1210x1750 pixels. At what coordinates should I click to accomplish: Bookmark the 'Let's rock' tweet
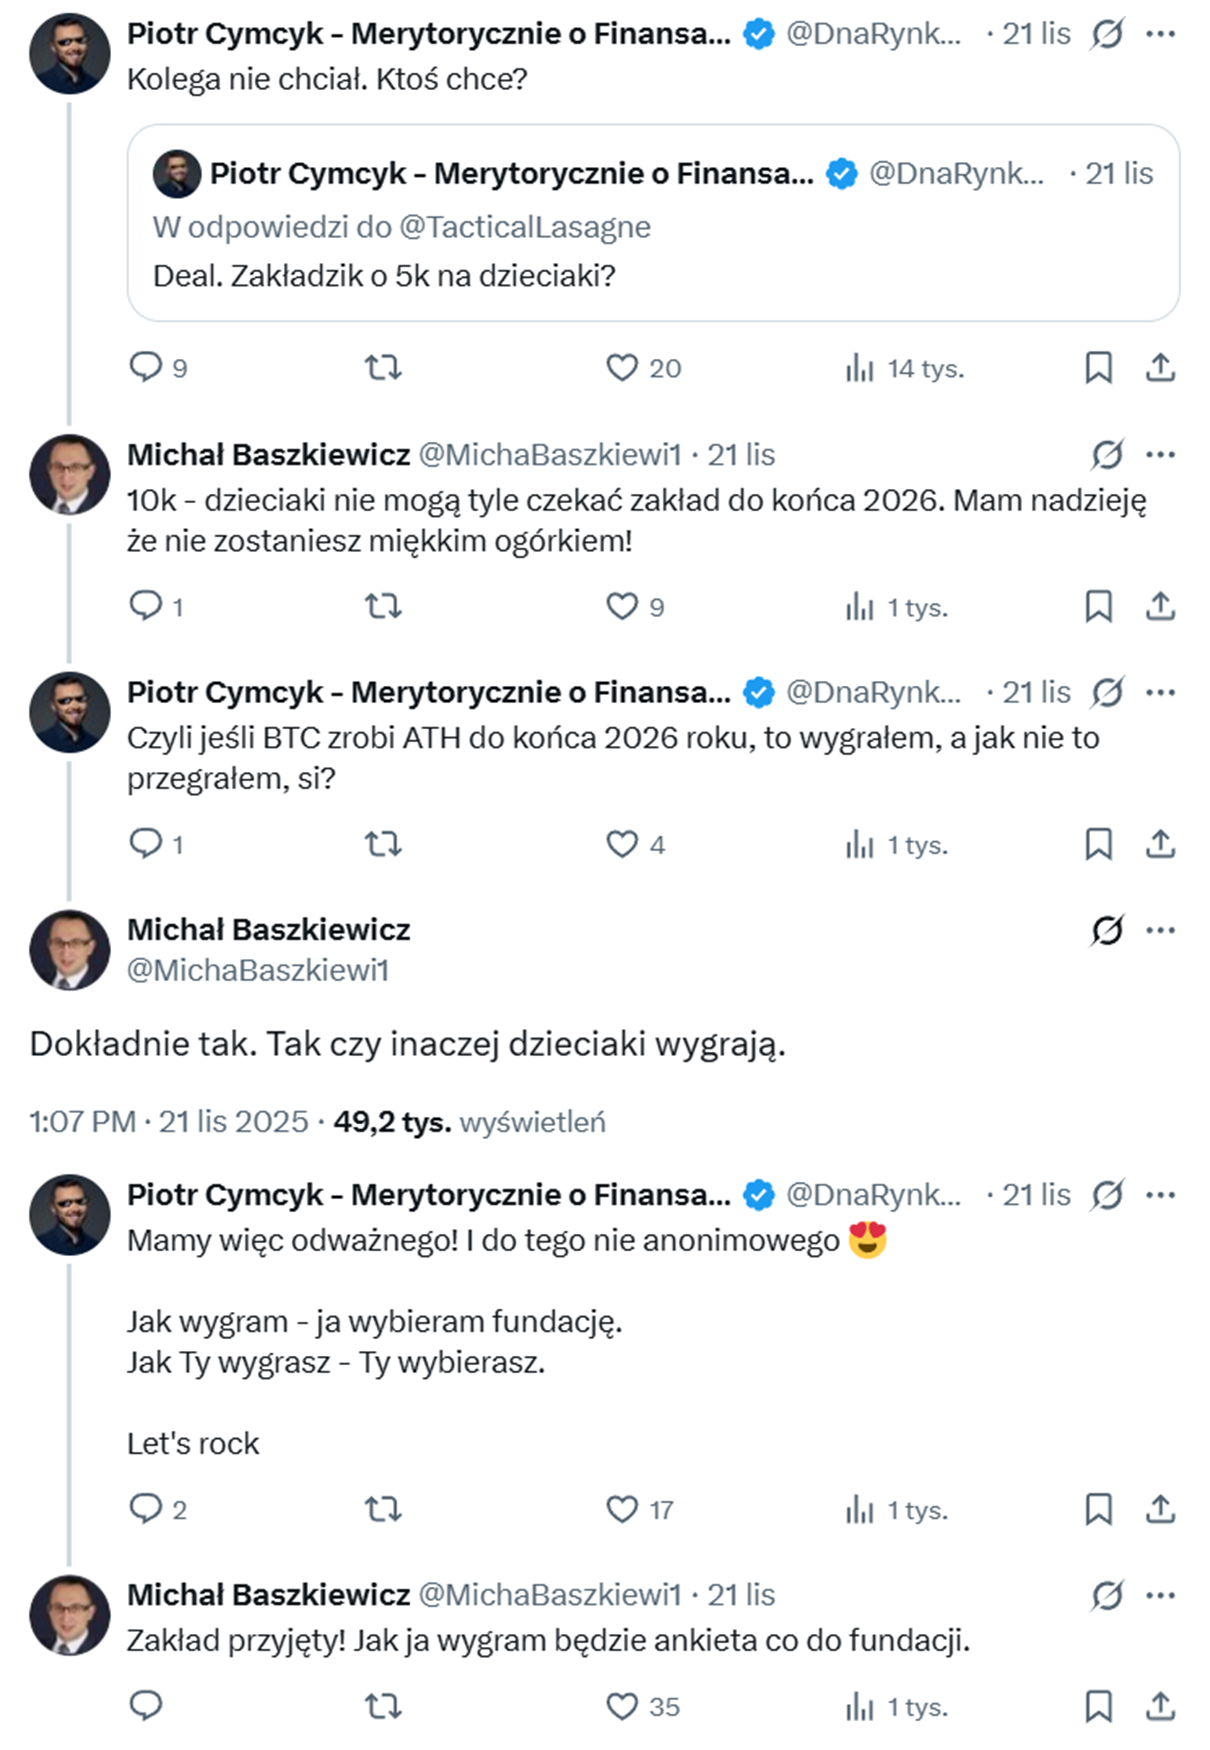tap(1098, 1509)
